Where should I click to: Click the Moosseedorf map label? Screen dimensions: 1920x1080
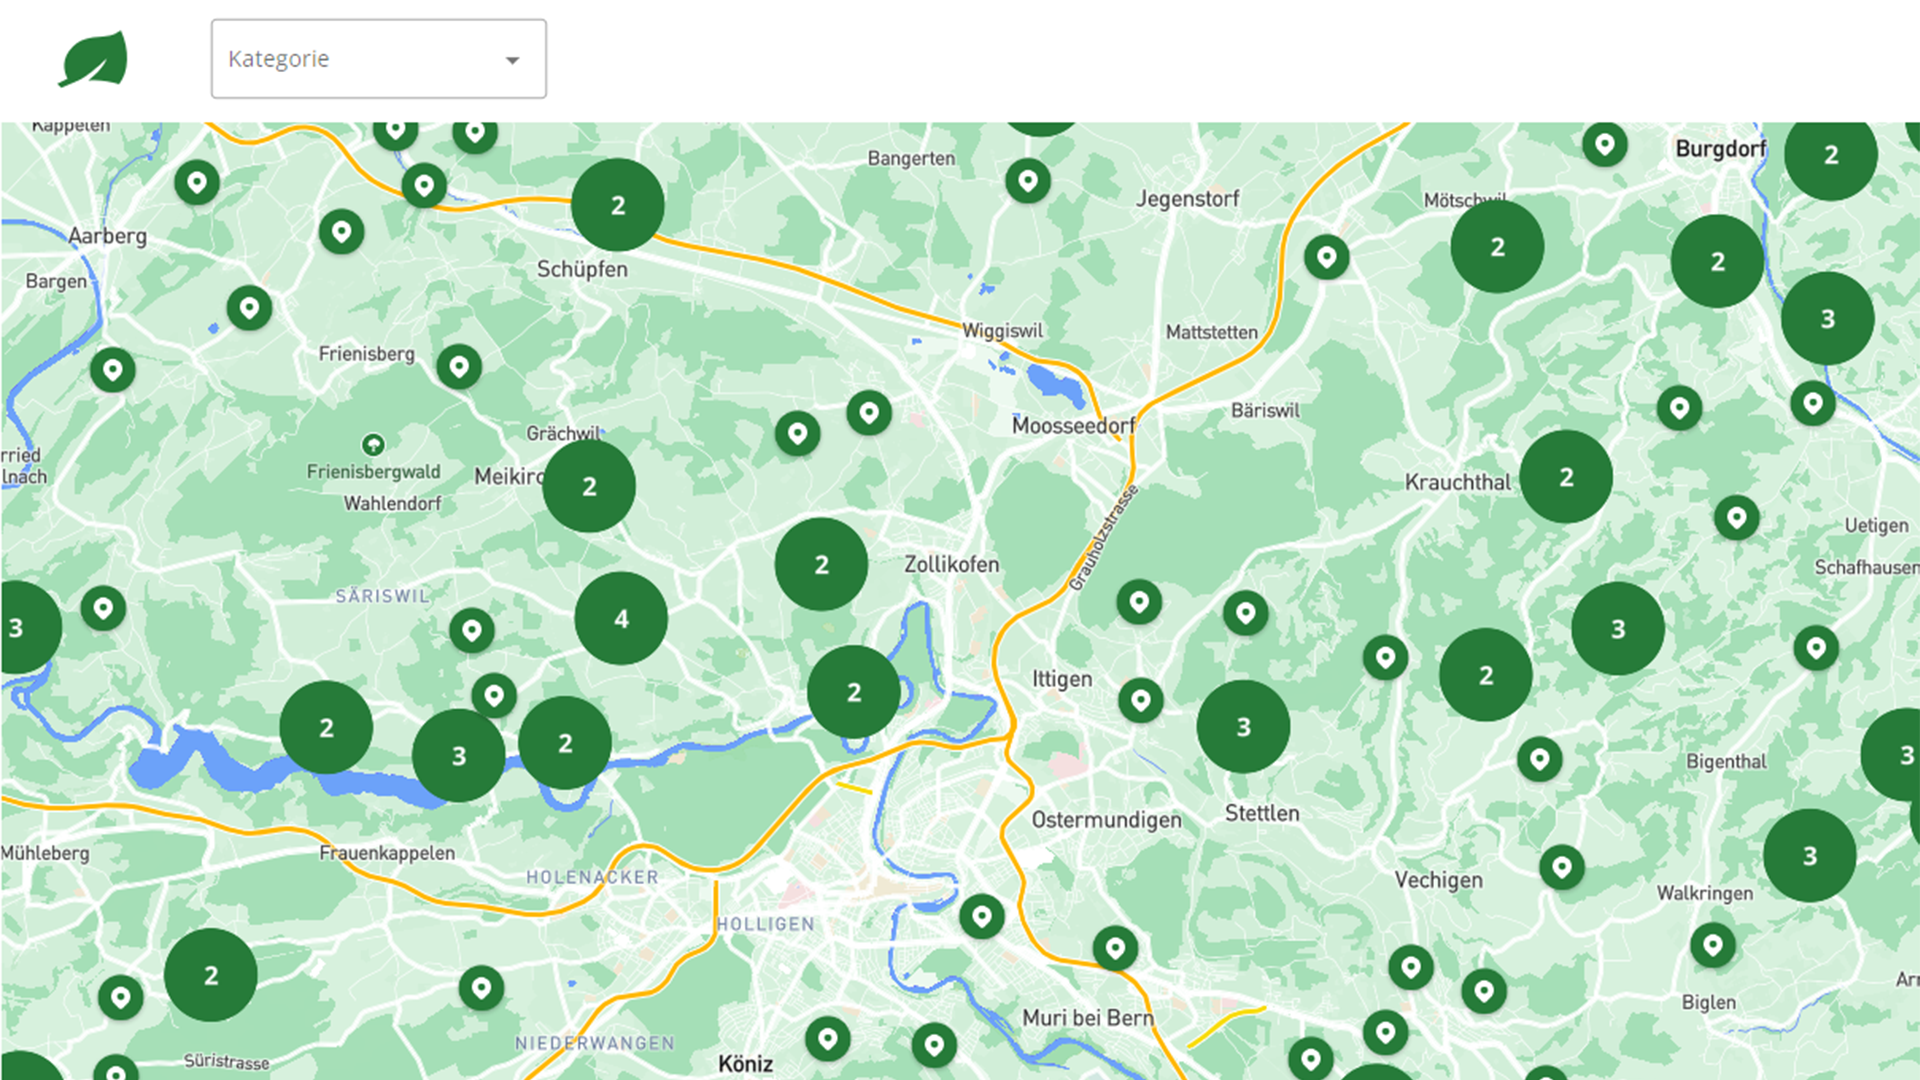[1073, 426]
